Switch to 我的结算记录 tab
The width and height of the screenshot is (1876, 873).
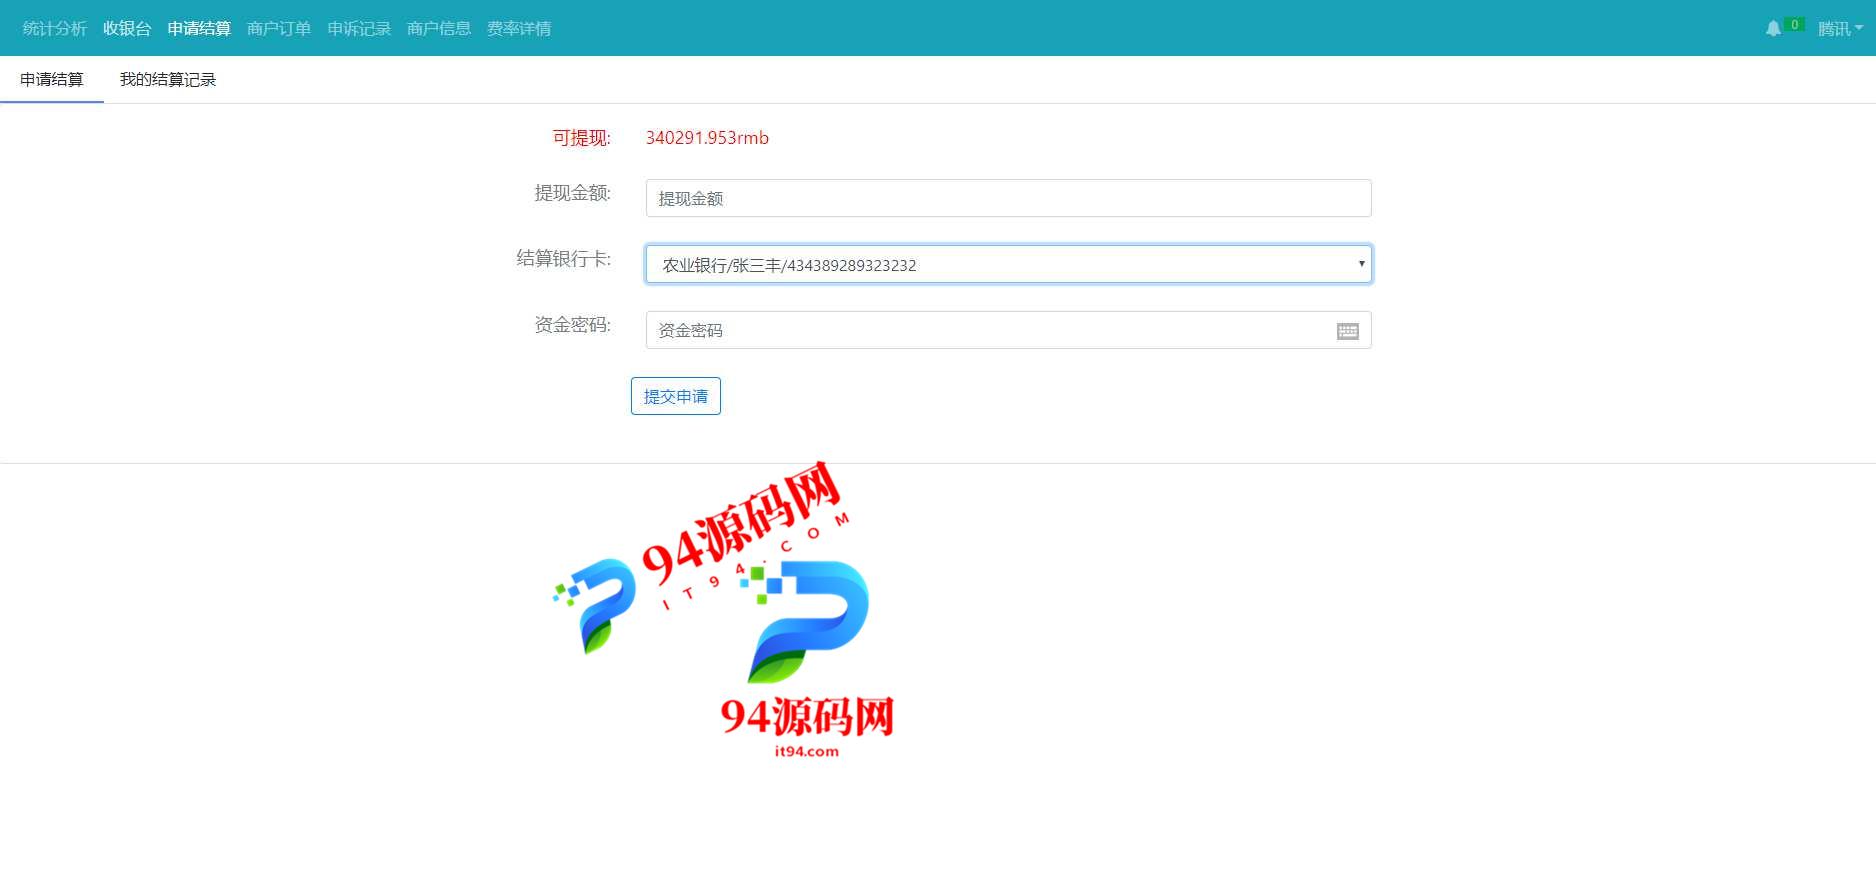[x=168, y=79]
